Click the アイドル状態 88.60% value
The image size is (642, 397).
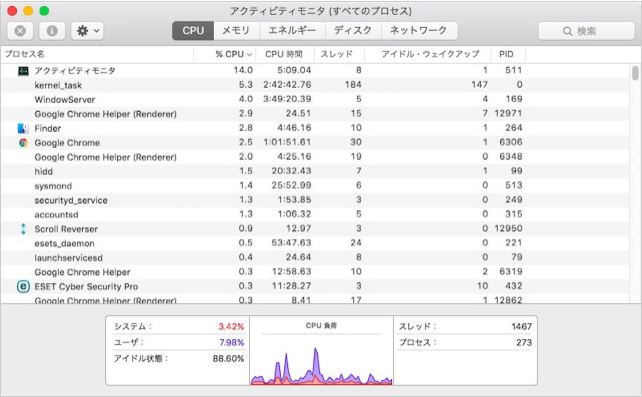[228, 359]
